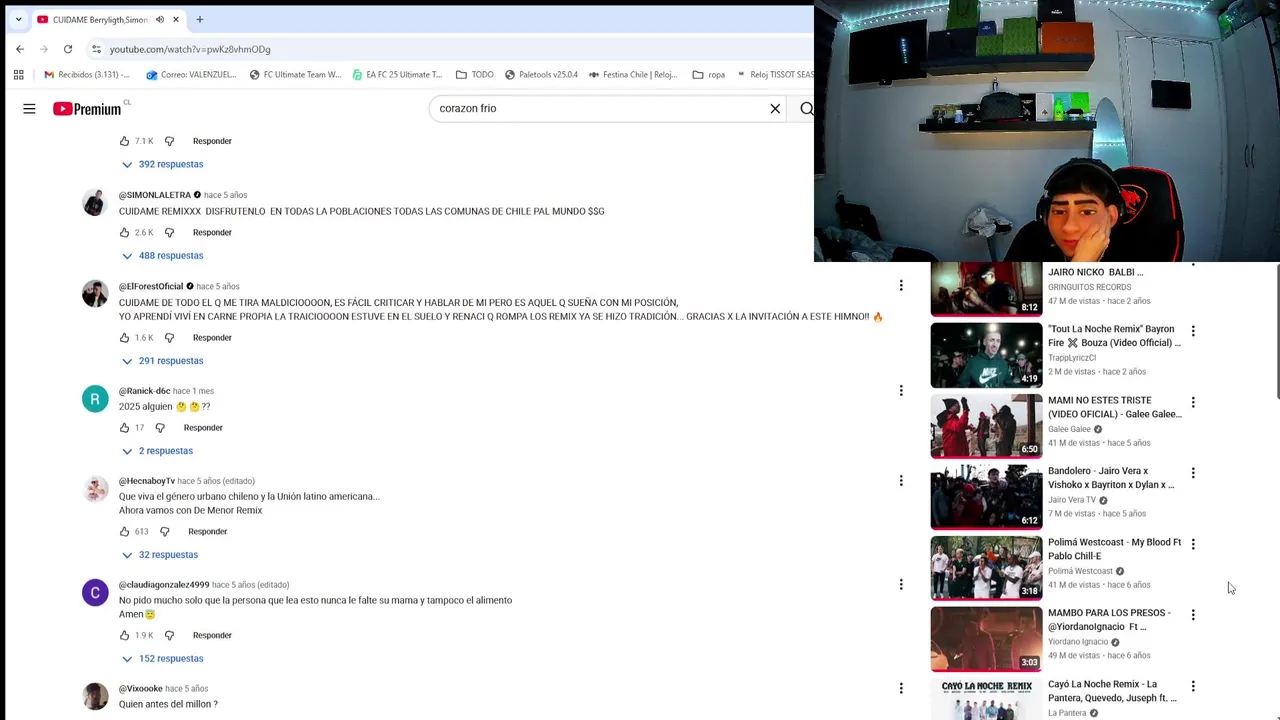Open options for Bandolero video
This screenshot has height=720, width=1280.
click(x=1193, y=473)
